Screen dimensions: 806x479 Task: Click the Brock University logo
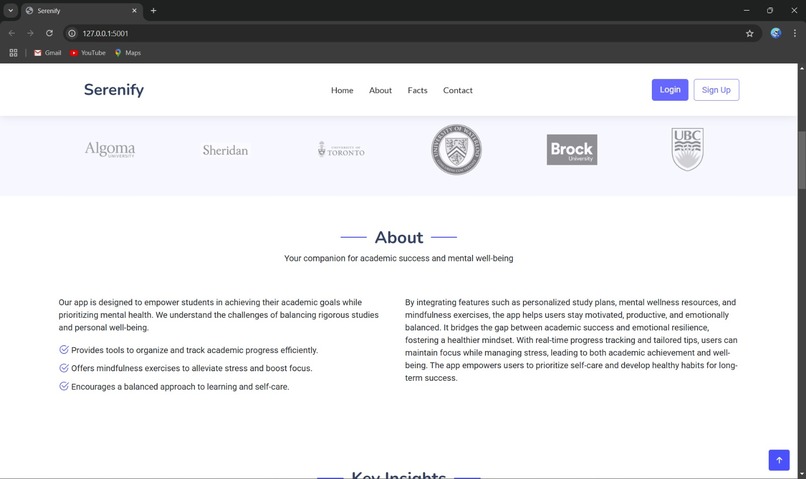tap(572, 150)
